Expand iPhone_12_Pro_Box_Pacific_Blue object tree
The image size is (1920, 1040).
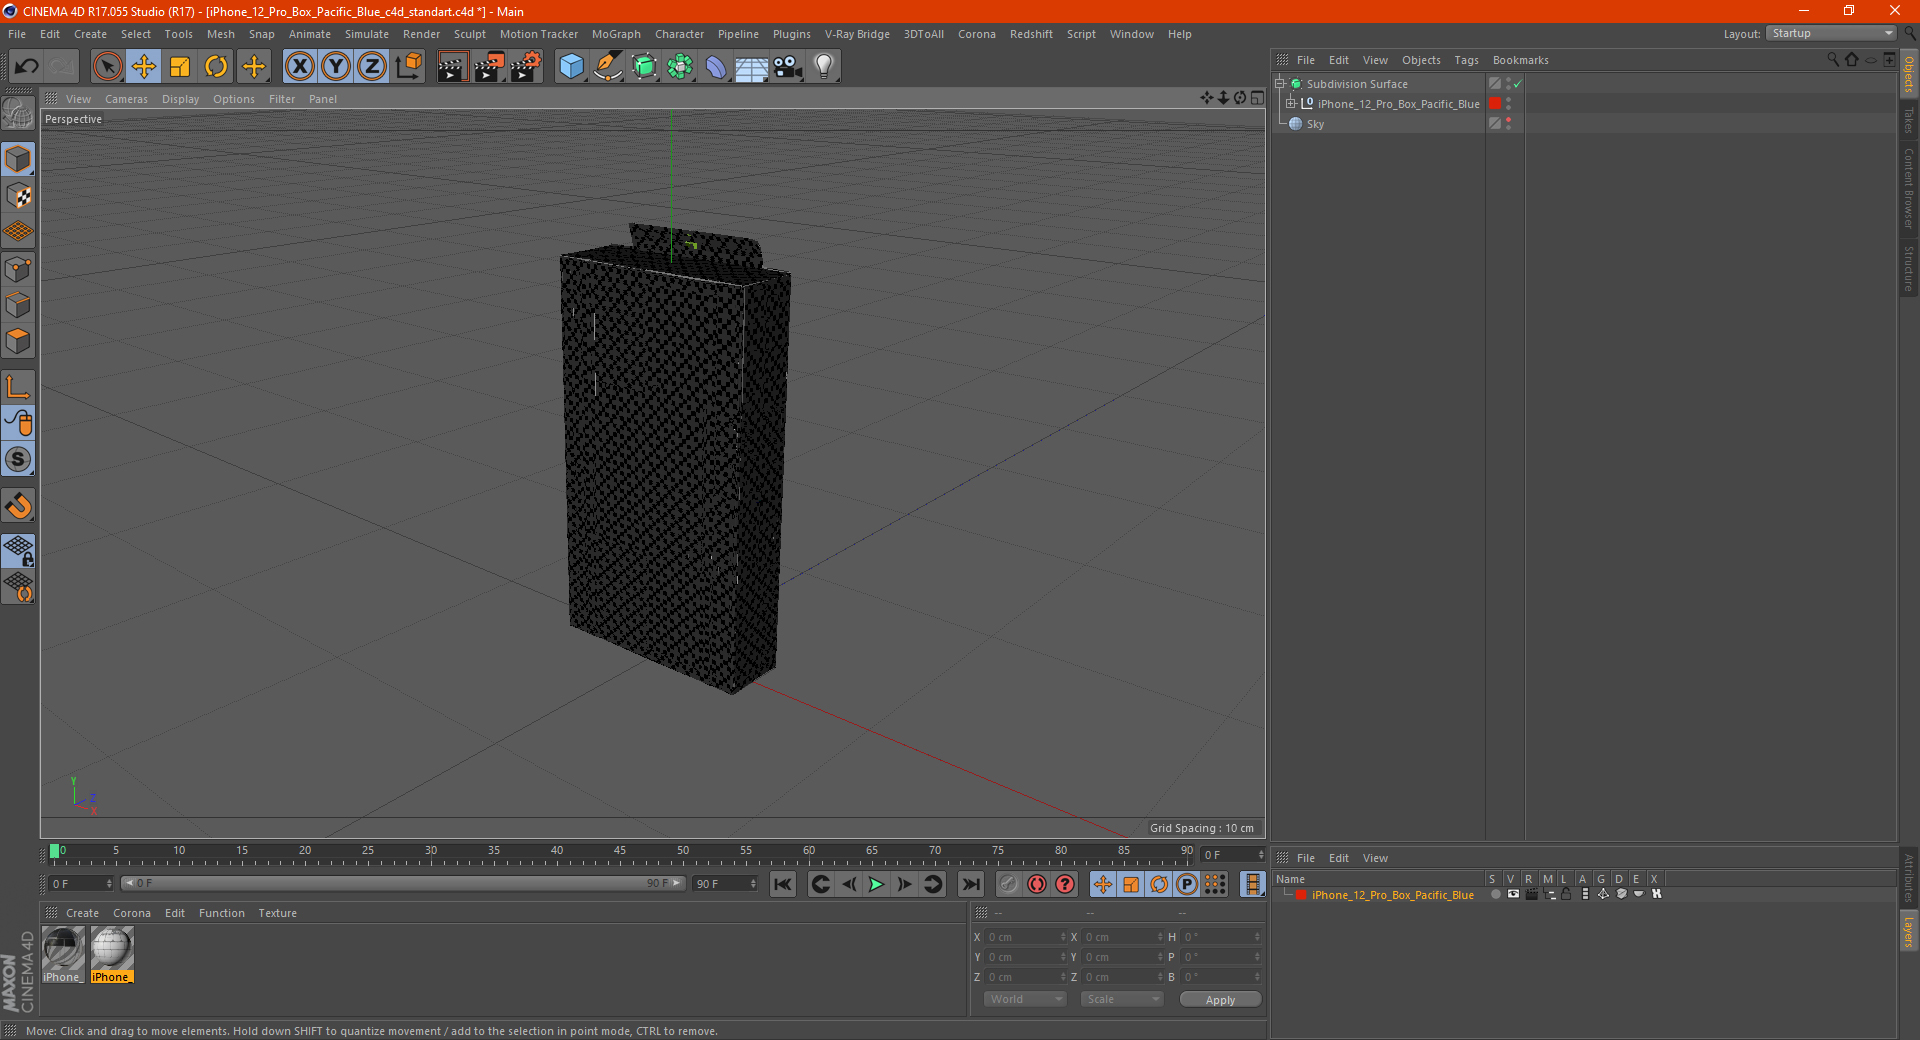(1291, 104)
